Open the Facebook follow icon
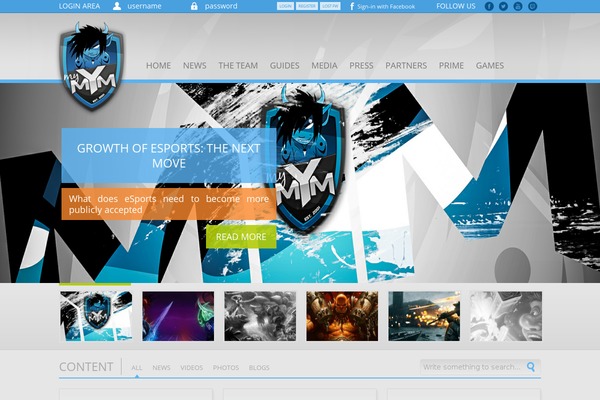This screenshot has width=600, height=400. 489,6
